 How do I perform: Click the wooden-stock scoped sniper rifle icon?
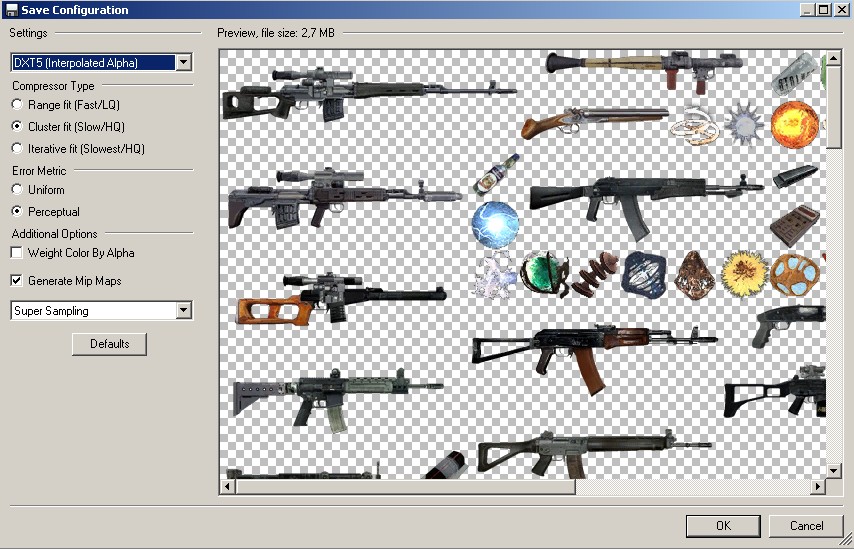[341, 298]
